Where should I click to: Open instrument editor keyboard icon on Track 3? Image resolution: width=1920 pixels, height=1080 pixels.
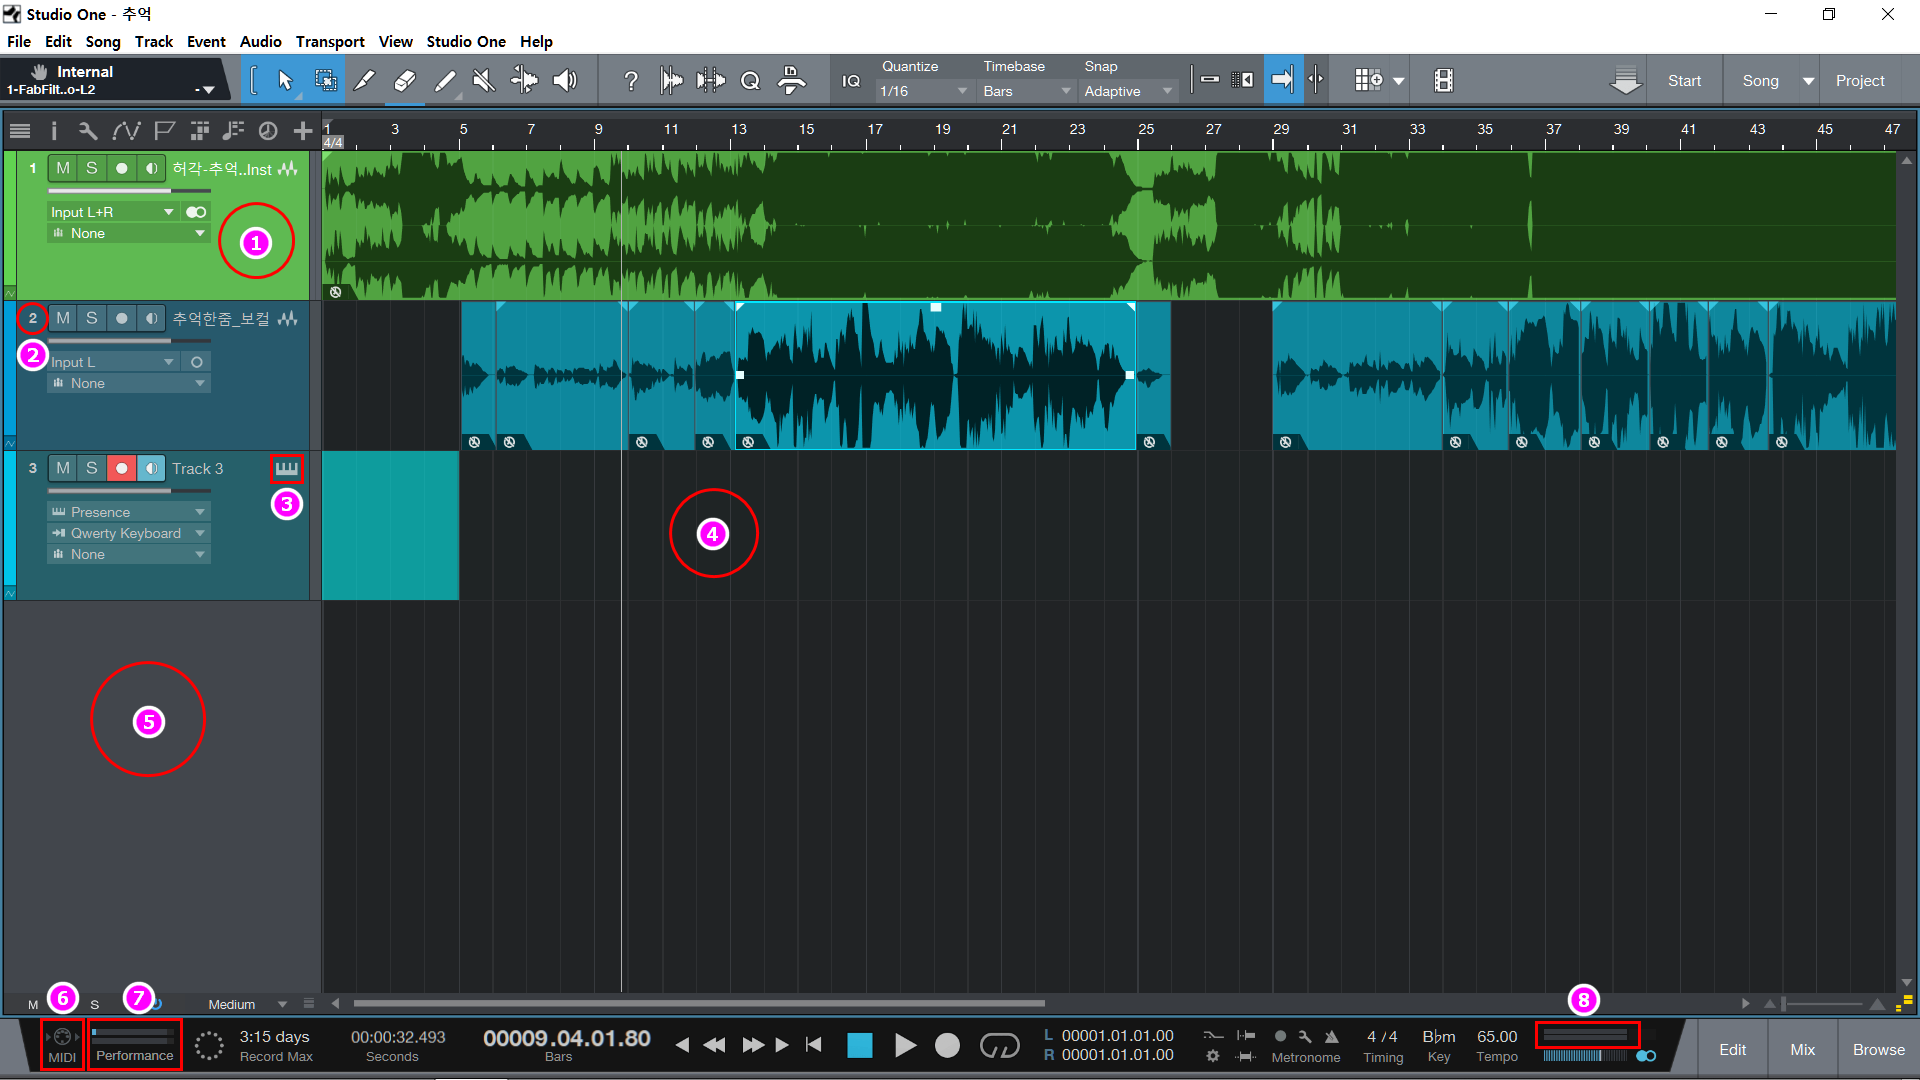tap(286, 468)
